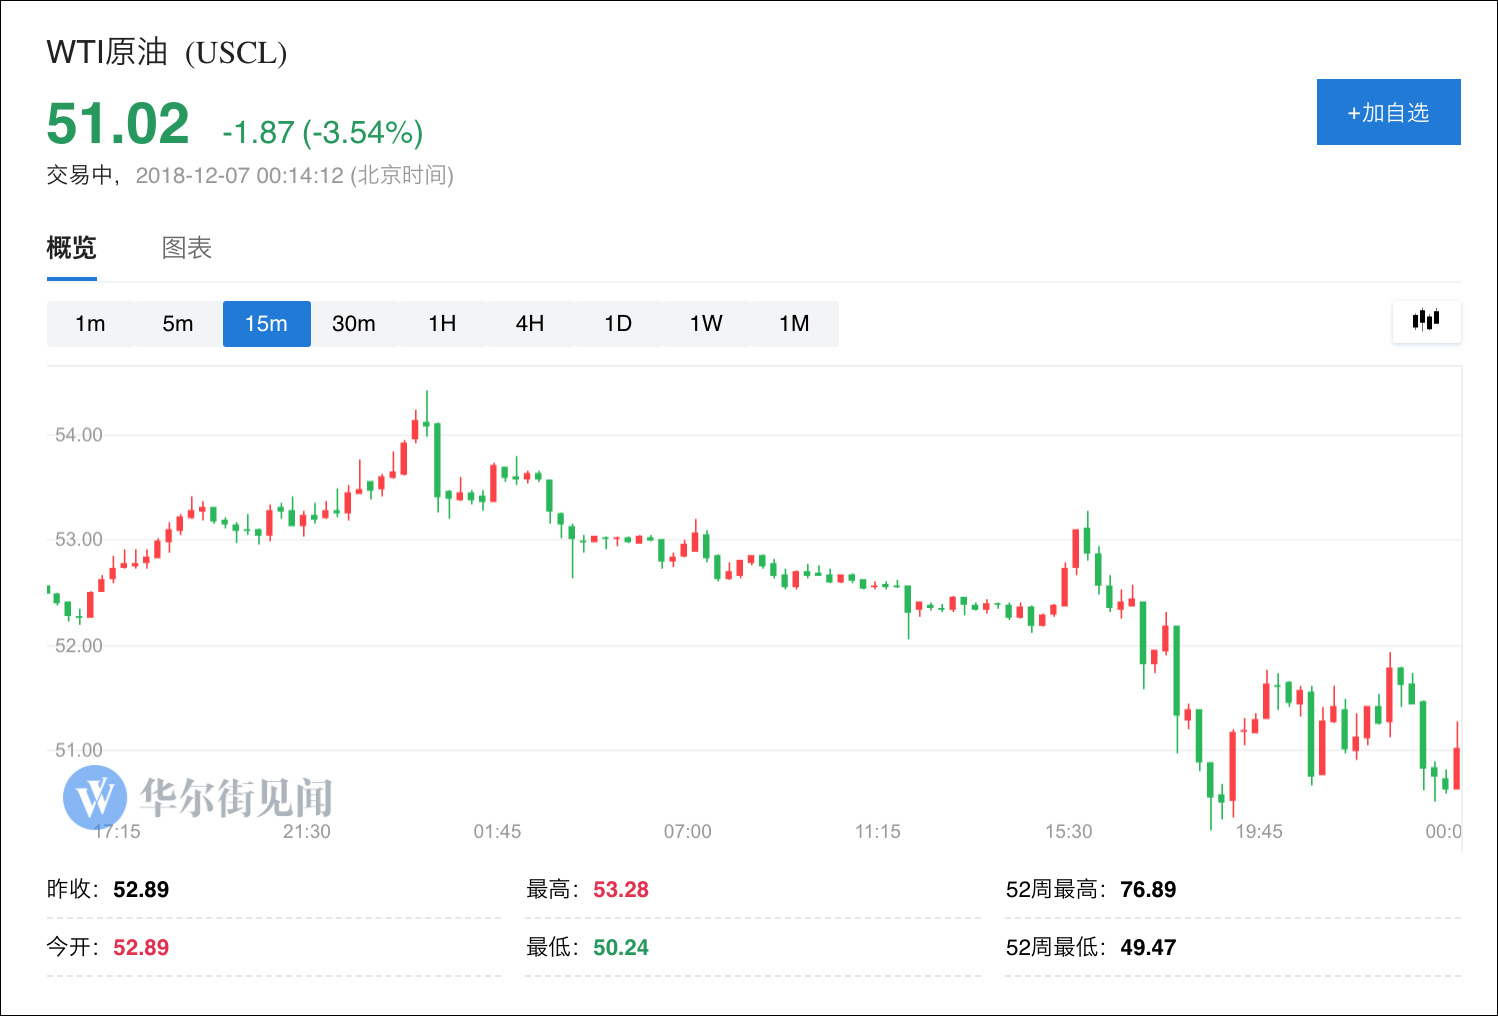The width and height of the screenshot is (1498, 1016).
Task: Click the 最低 value 50.24
Action: [x=620, y=947]
